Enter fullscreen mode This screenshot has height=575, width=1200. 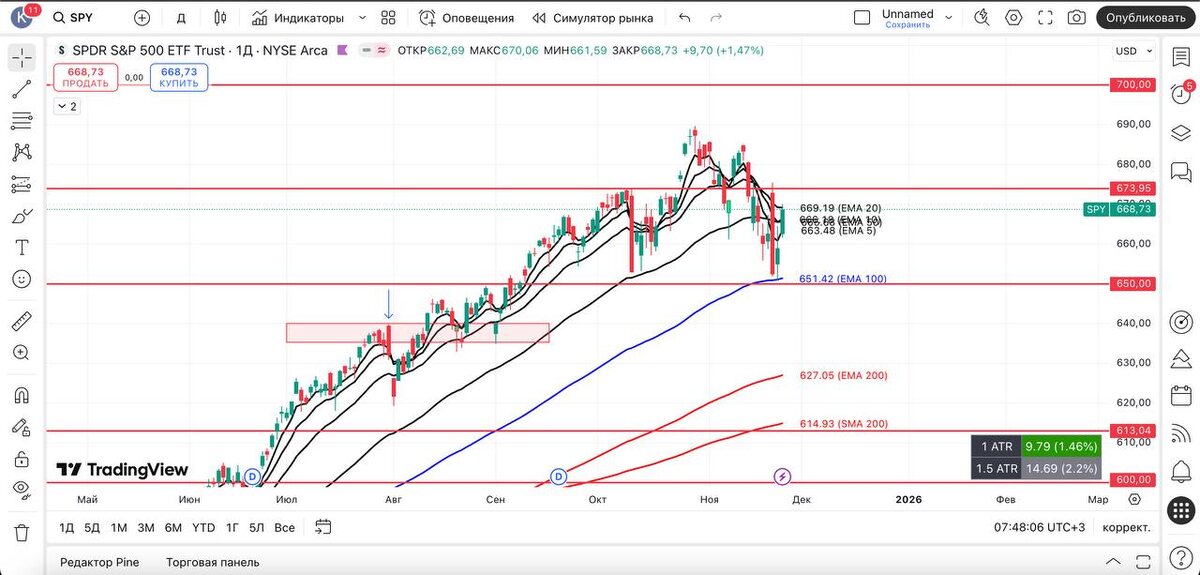pyautogui.click(x=1045, y=18)
